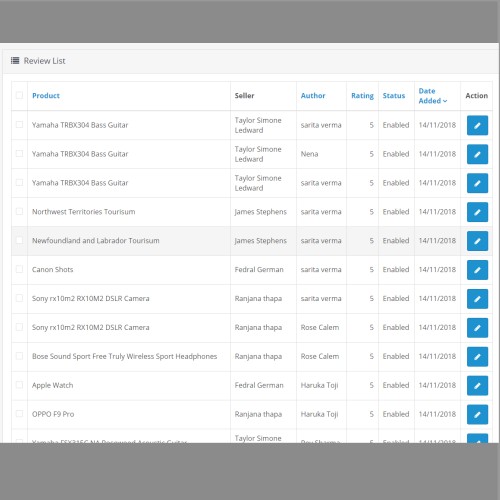Sort the table by Author
The image size is (500, 500).
313,96
